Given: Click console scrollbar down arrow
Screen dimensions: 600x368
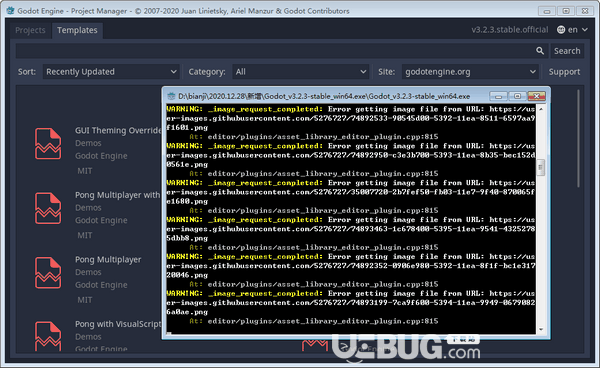Looking at the screenshot, I should click(541, 329).
